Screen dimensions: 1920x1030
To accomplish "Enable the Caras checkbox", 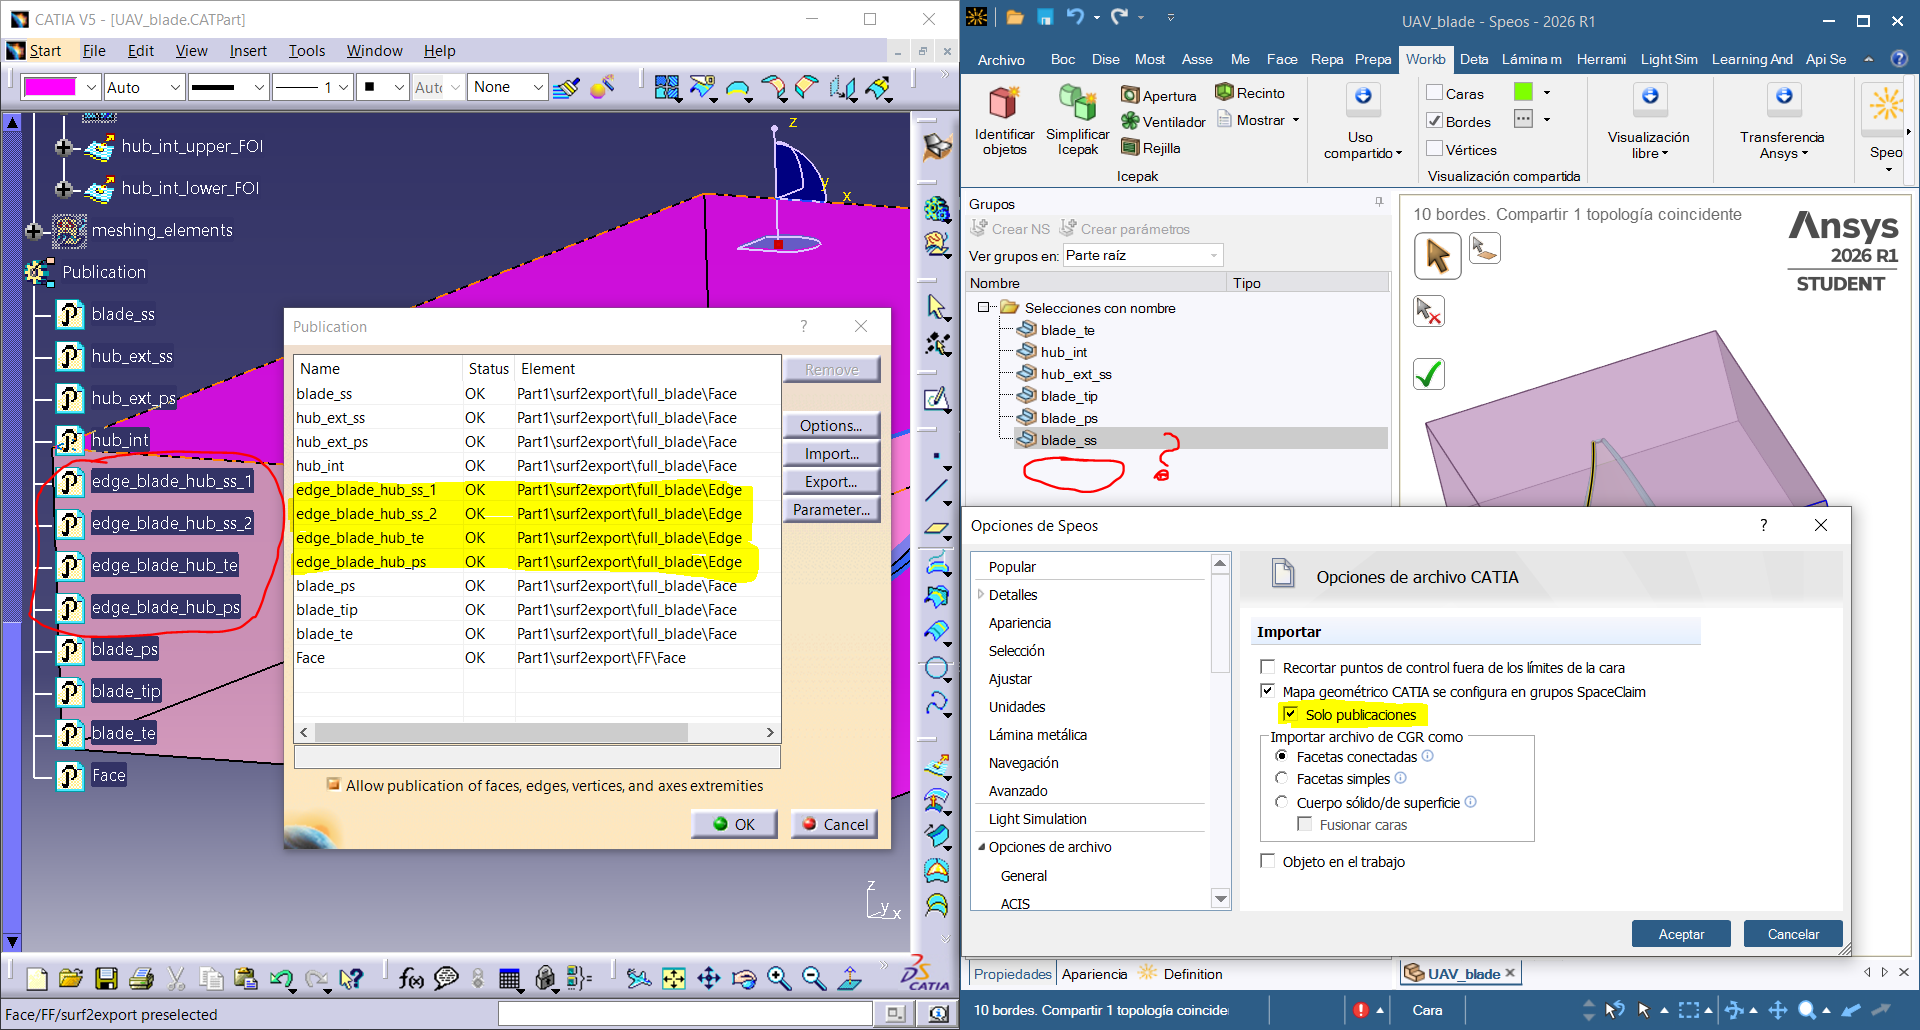I will pos(1434,93).
